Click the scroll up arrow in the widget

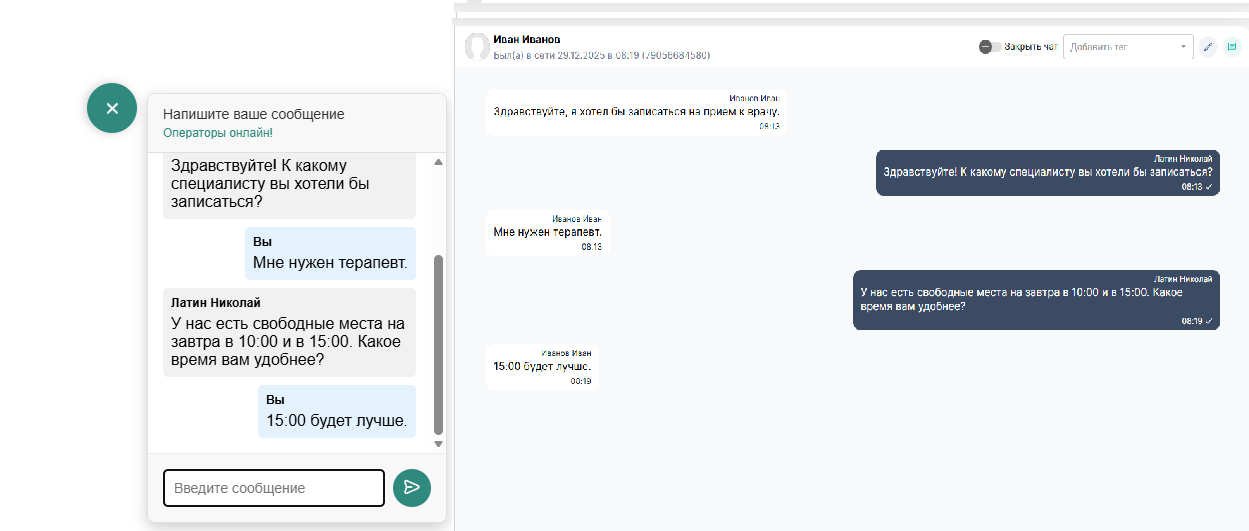pos(438,162)
